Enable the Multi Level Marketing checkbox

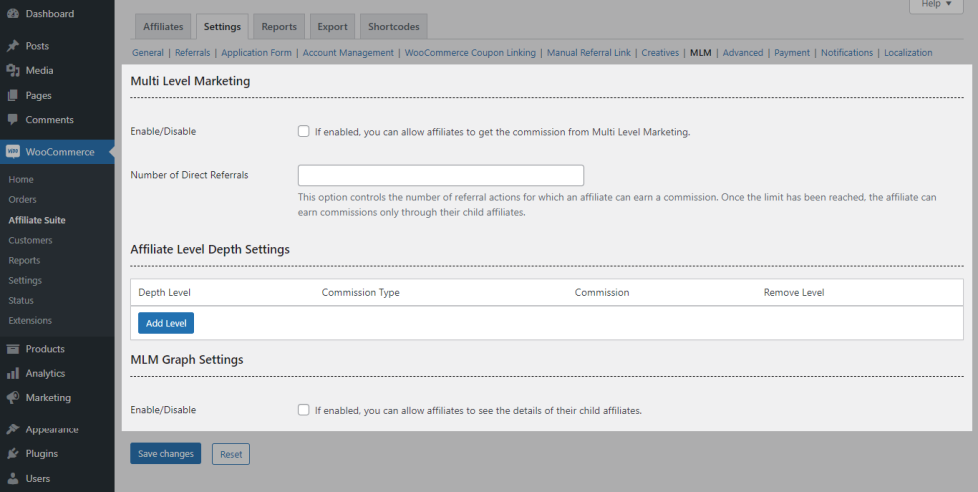[303, 131]
